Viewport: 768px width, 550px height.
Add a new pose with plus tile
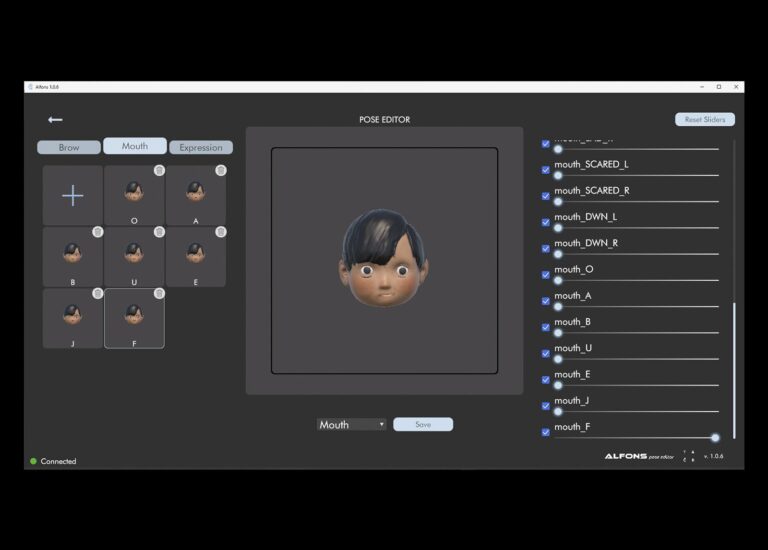point(73,196)
